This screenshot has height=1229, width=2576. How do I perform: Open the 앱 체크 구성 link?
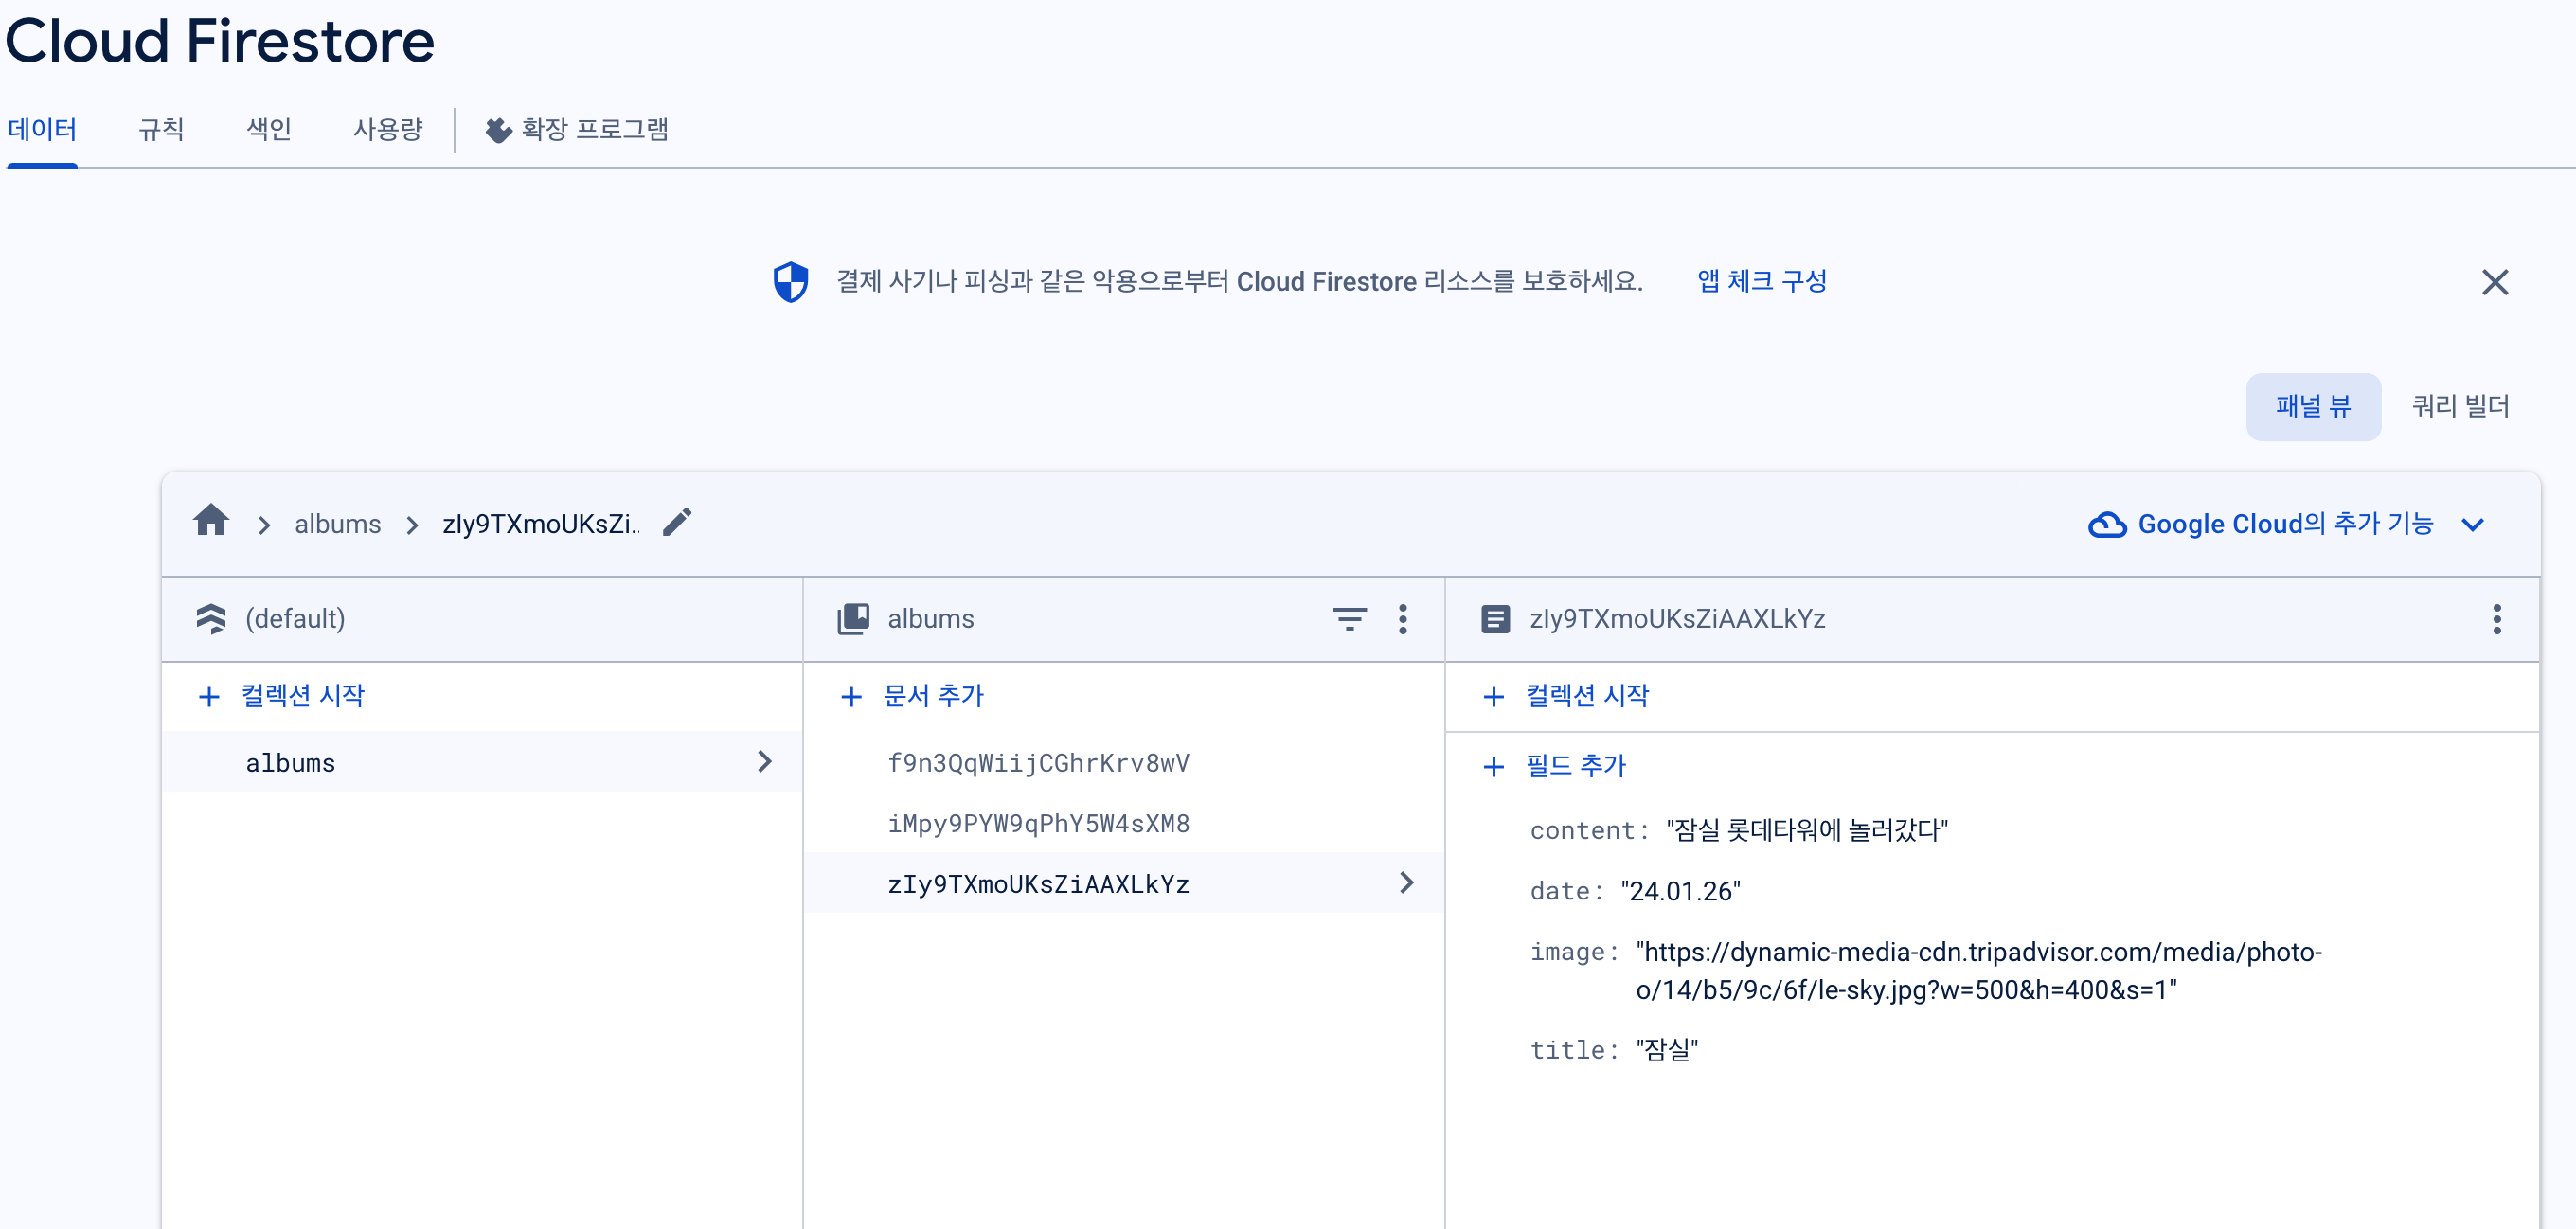coord(1761,281)
